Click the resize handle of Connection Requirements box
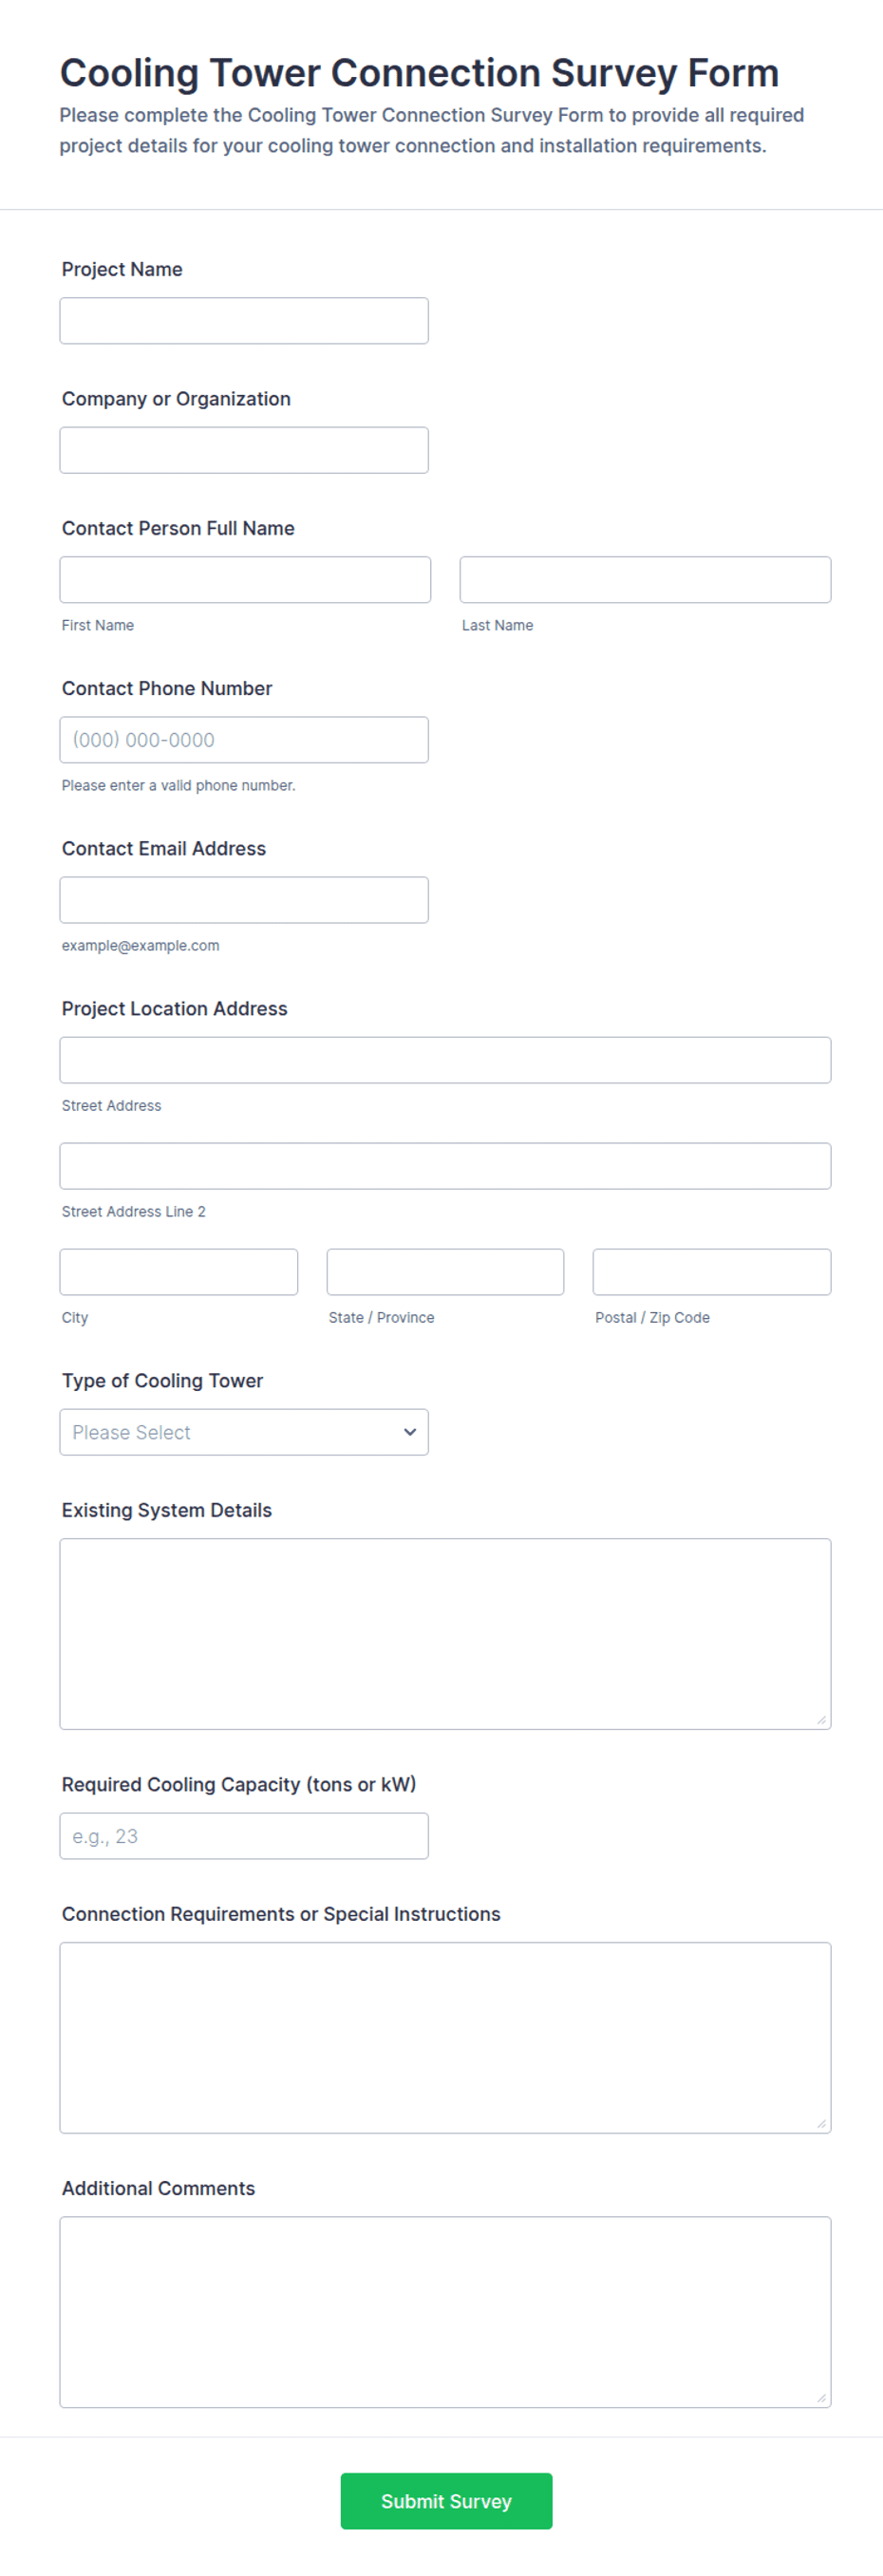This screenshot has height=2576, width=883. click(821, 2124)
